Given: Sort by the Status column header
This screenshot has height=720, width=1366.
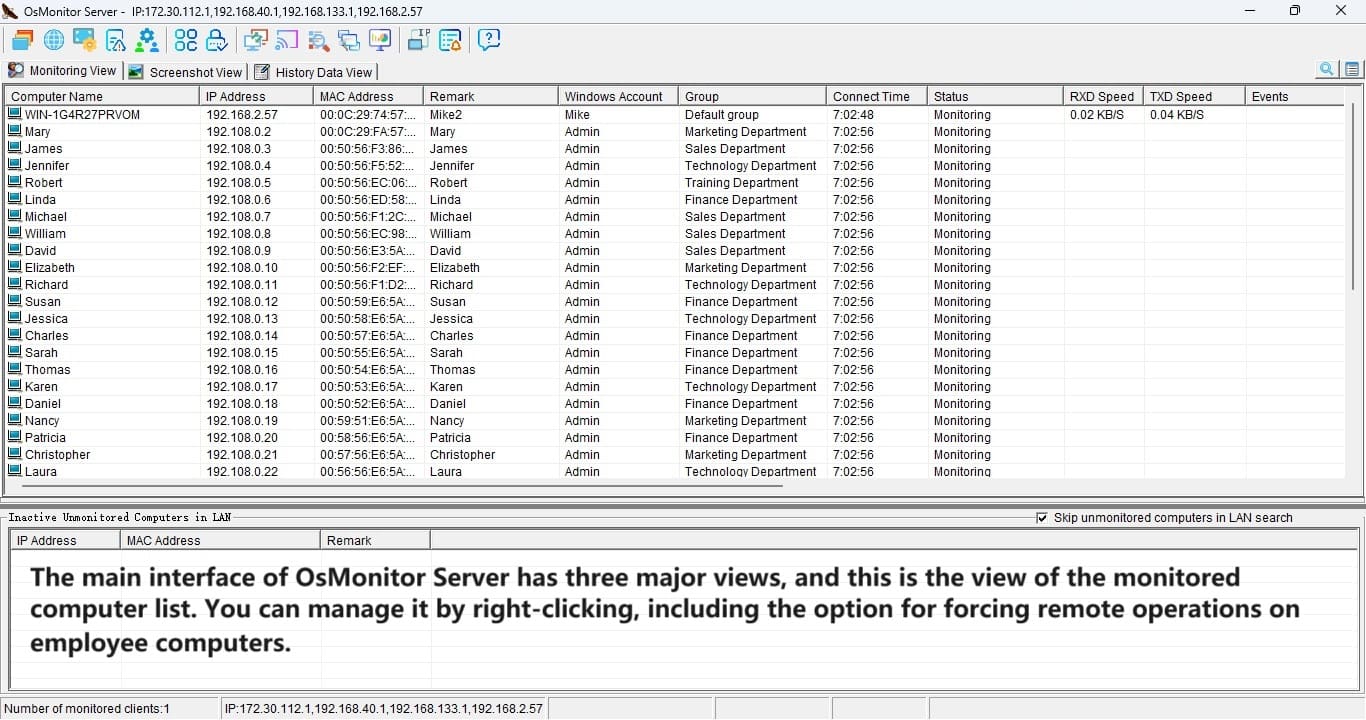Looking at the screenshot, I should [995, 96].
